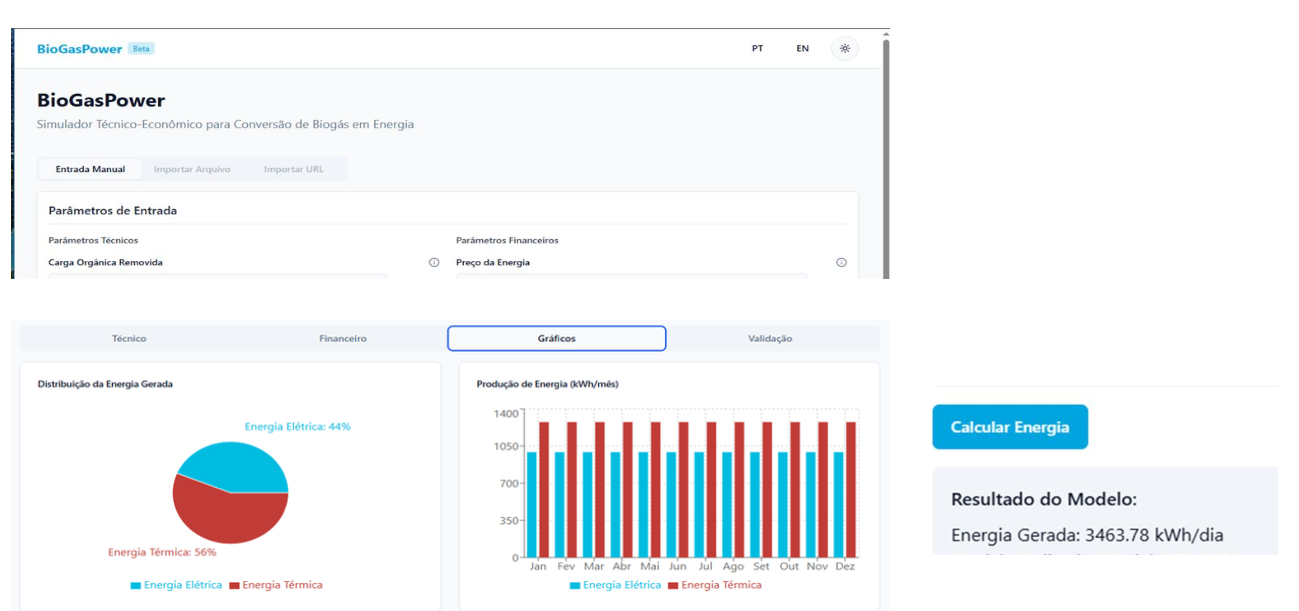1299x611 pixels.
Task: Toggle Energia Elétrica legend under bar chart
Action: [x=615, y=585]
